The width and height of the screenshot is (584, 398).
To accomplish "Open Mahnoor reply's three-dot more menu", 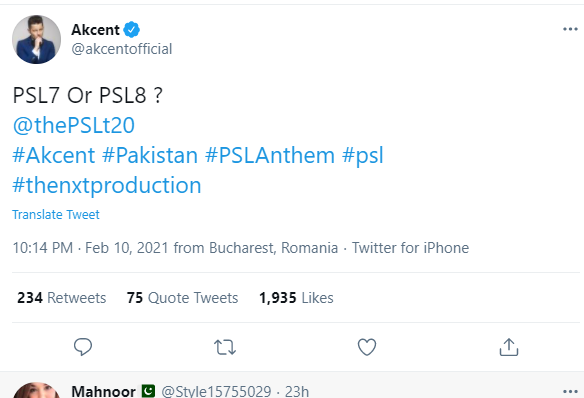I will [570, 391].
